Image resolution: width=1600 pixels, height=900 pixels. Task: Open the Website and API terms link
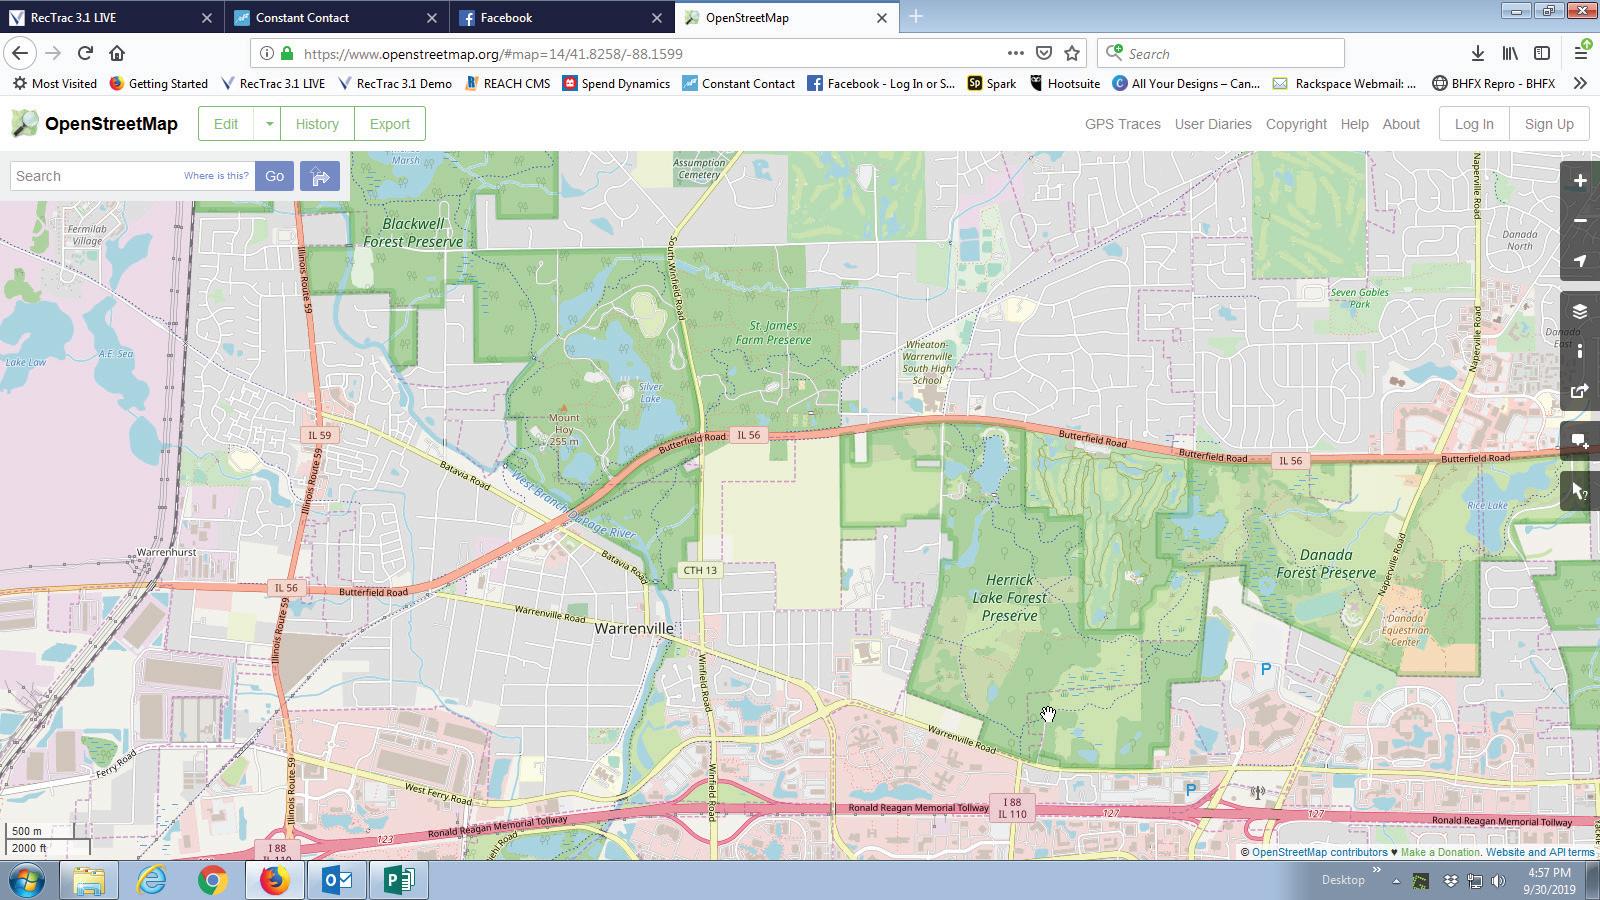coord(1540,852)
